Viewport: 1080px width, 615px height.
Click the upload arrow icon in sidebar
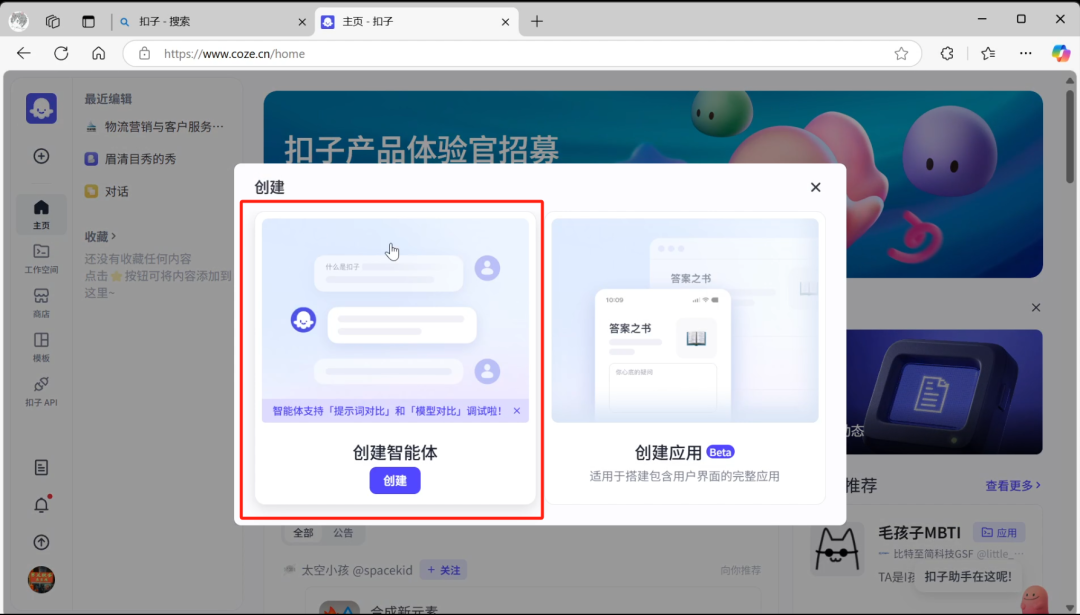click(x=41, y=542)
